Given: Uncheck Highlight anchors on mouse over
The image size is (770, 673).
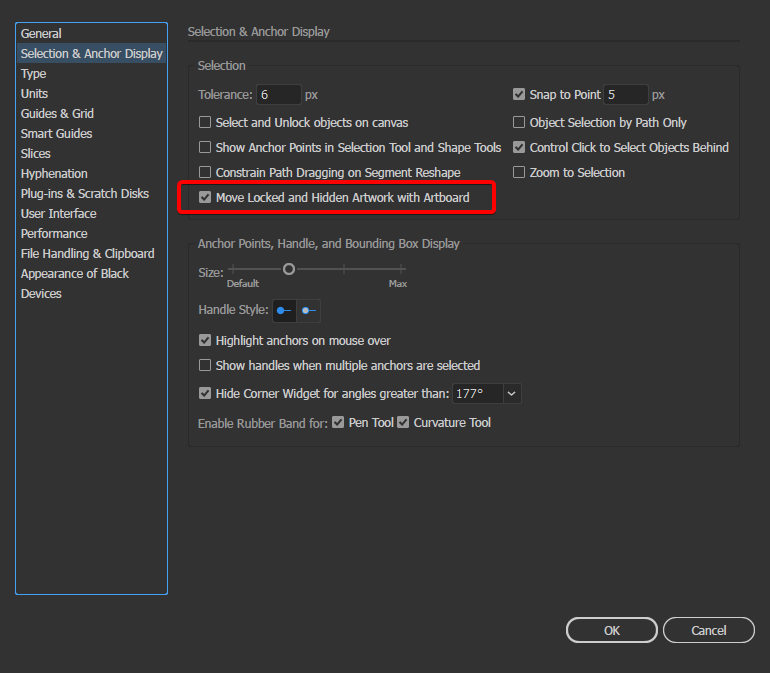Looking at the screenshot, I should click(205, 340).
